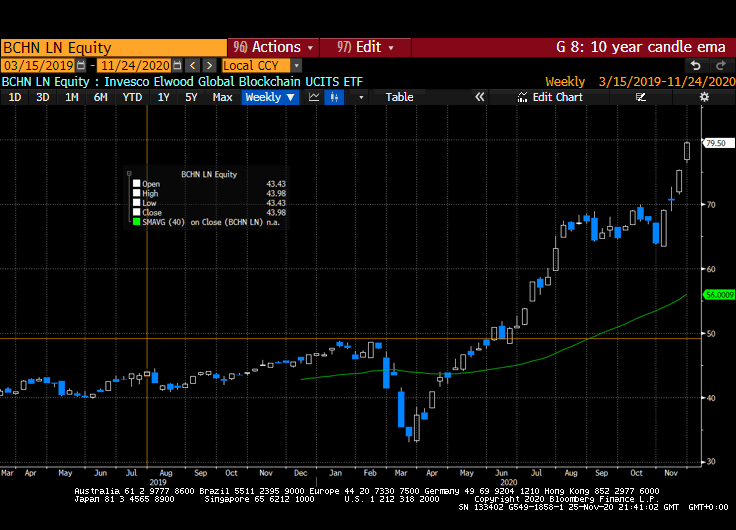Click the 03/15/2019 start date field
The height and width of the screenshot is (530, 736).
pos(39,65)
